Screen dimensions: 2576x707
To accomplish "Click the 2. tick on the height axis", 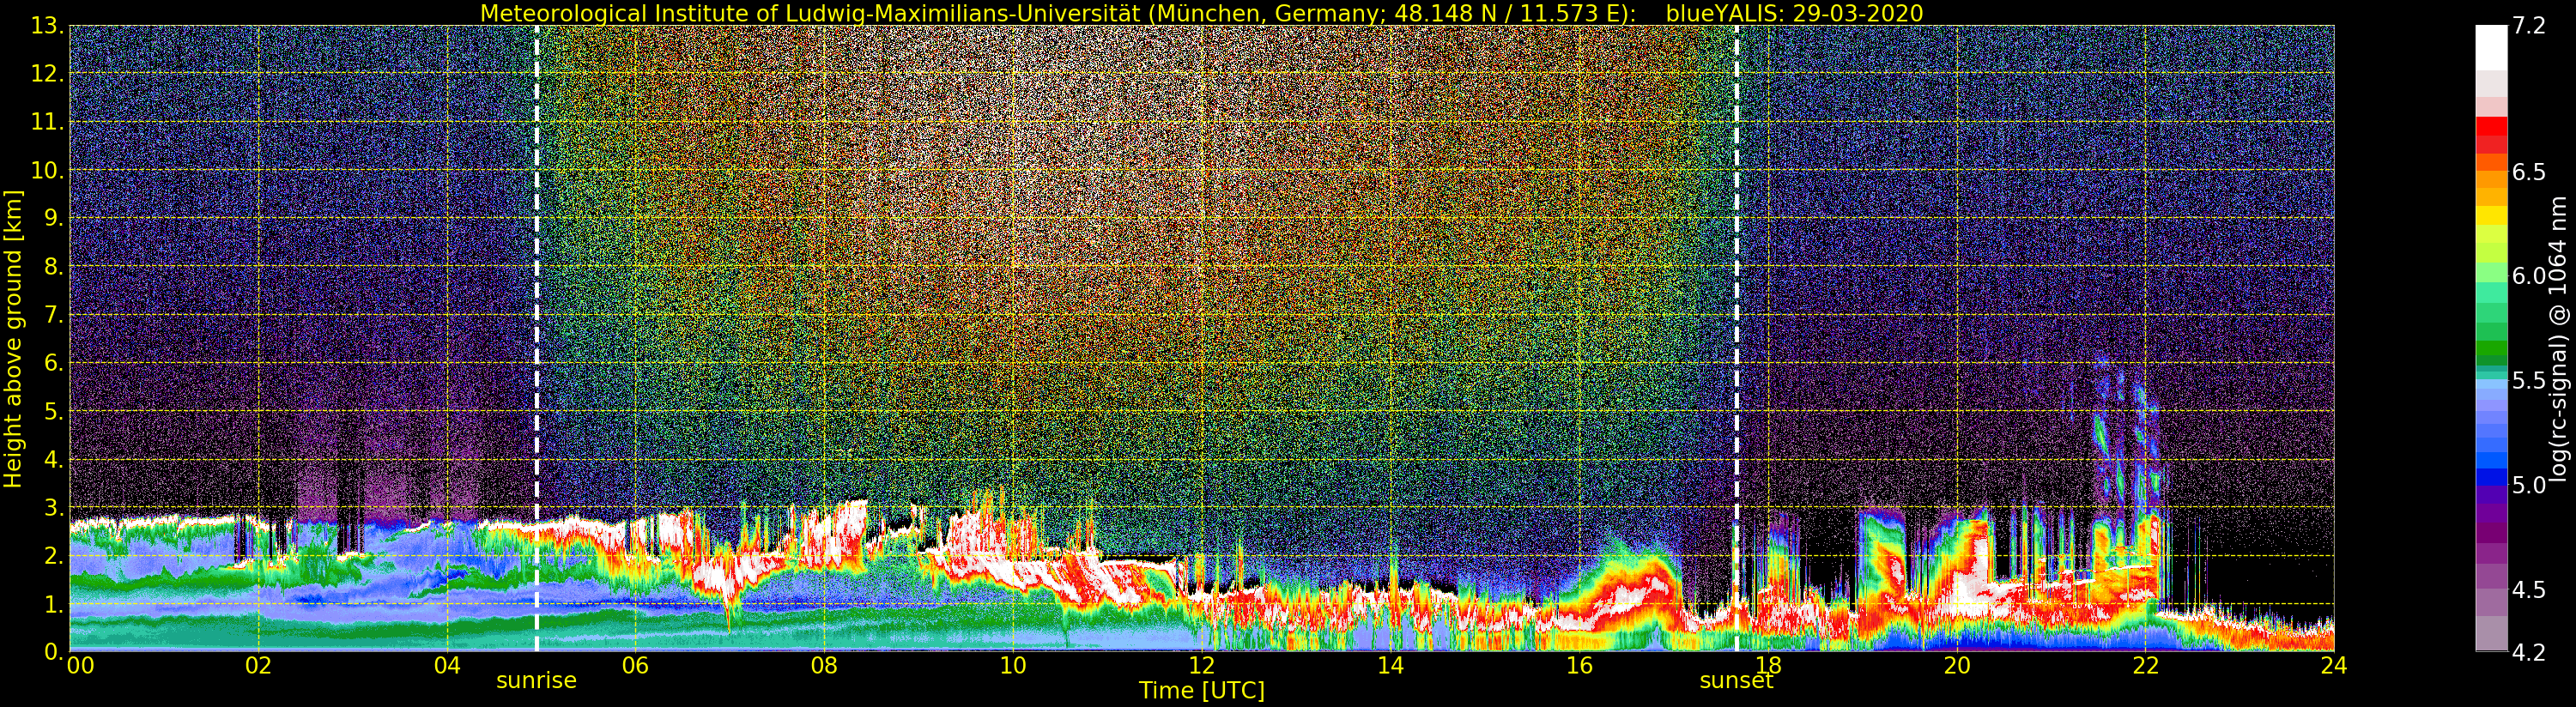I will tap(55, 555).
